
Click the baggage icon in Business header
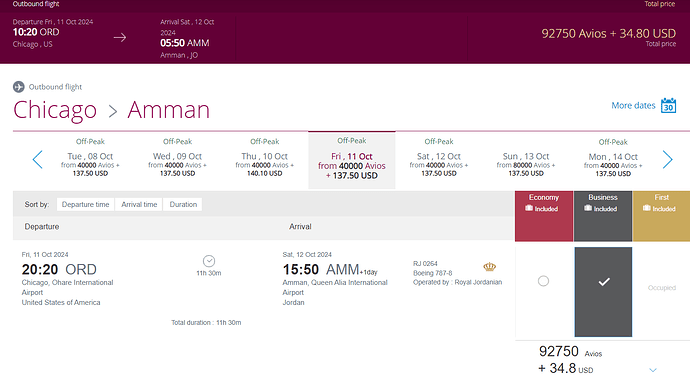(588, 208)
